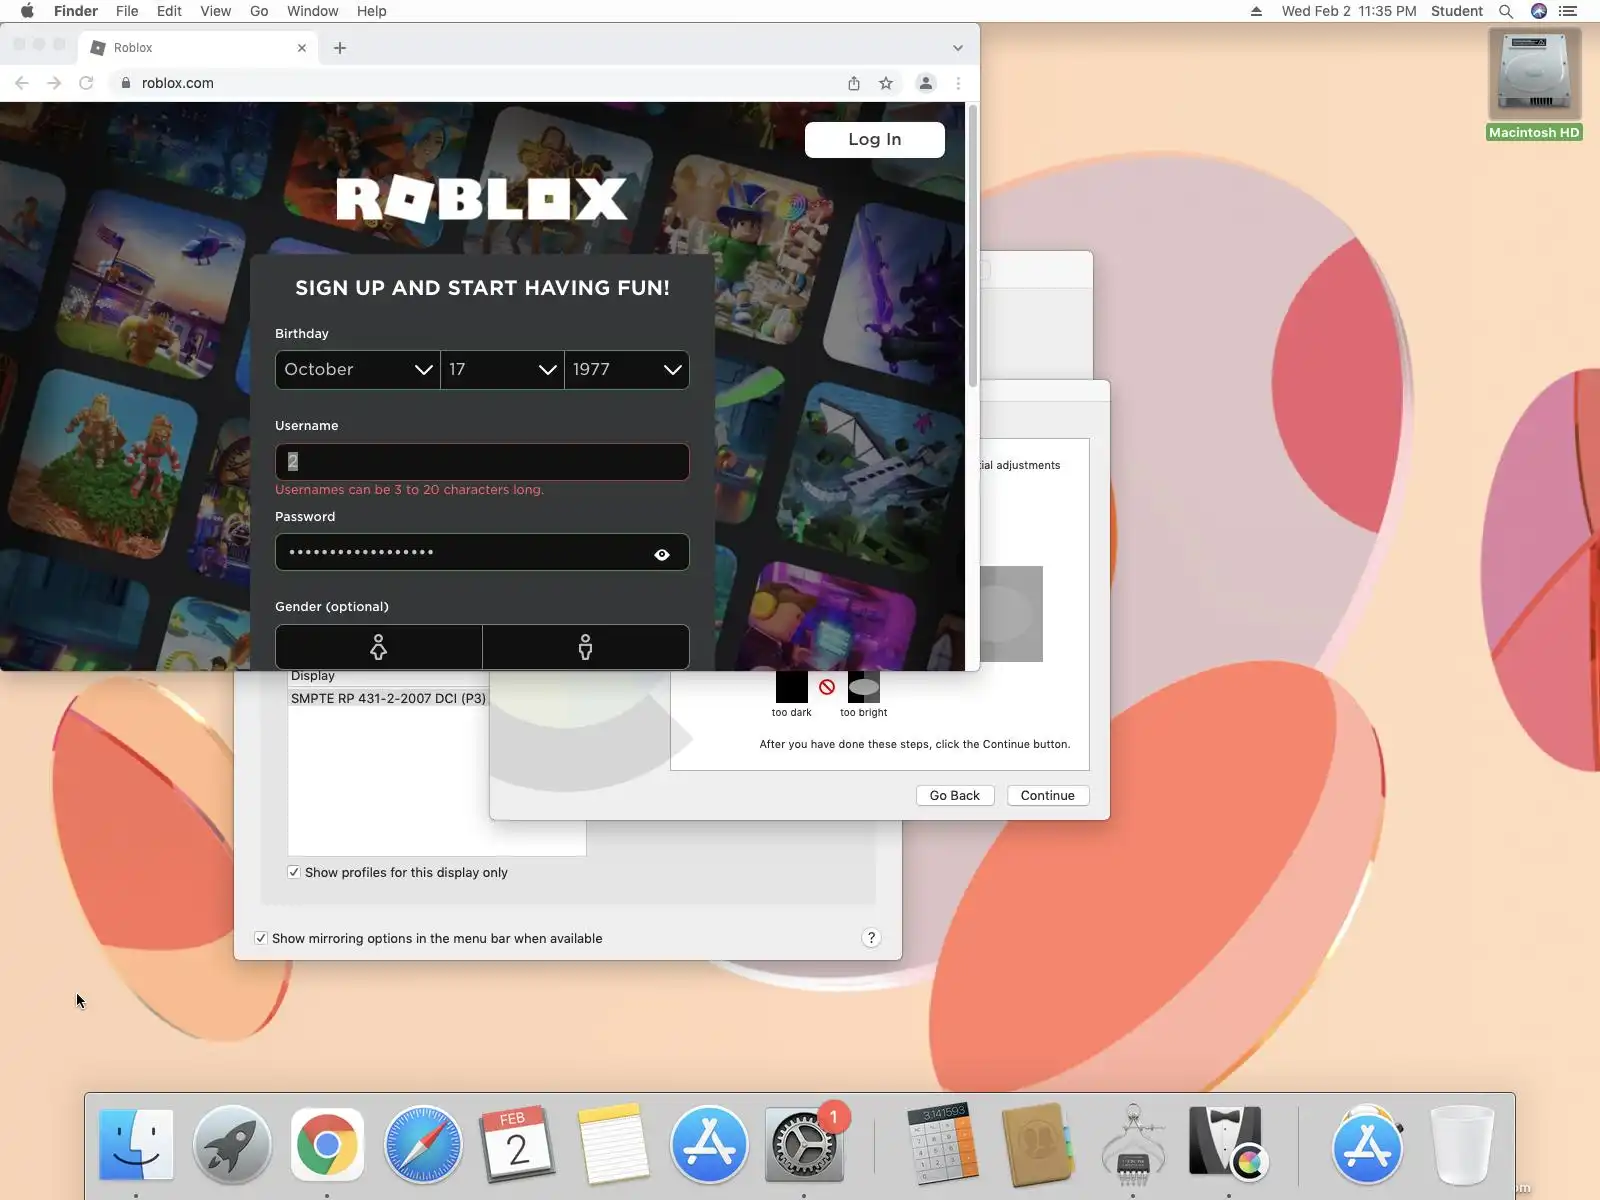
Task: Open the File menu
Action: tap(127, 11)
